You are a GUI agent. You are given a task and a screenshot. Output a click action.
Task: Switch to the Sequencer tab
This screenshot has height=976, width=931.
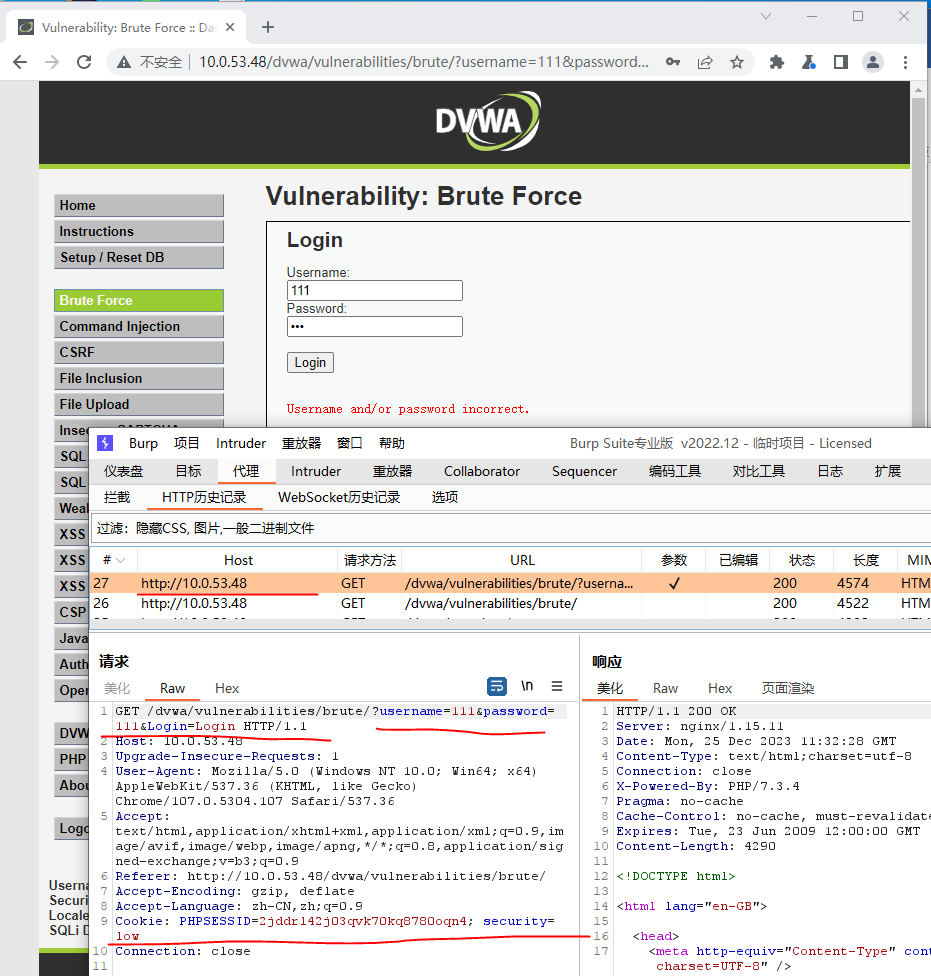tap(584, 471)
